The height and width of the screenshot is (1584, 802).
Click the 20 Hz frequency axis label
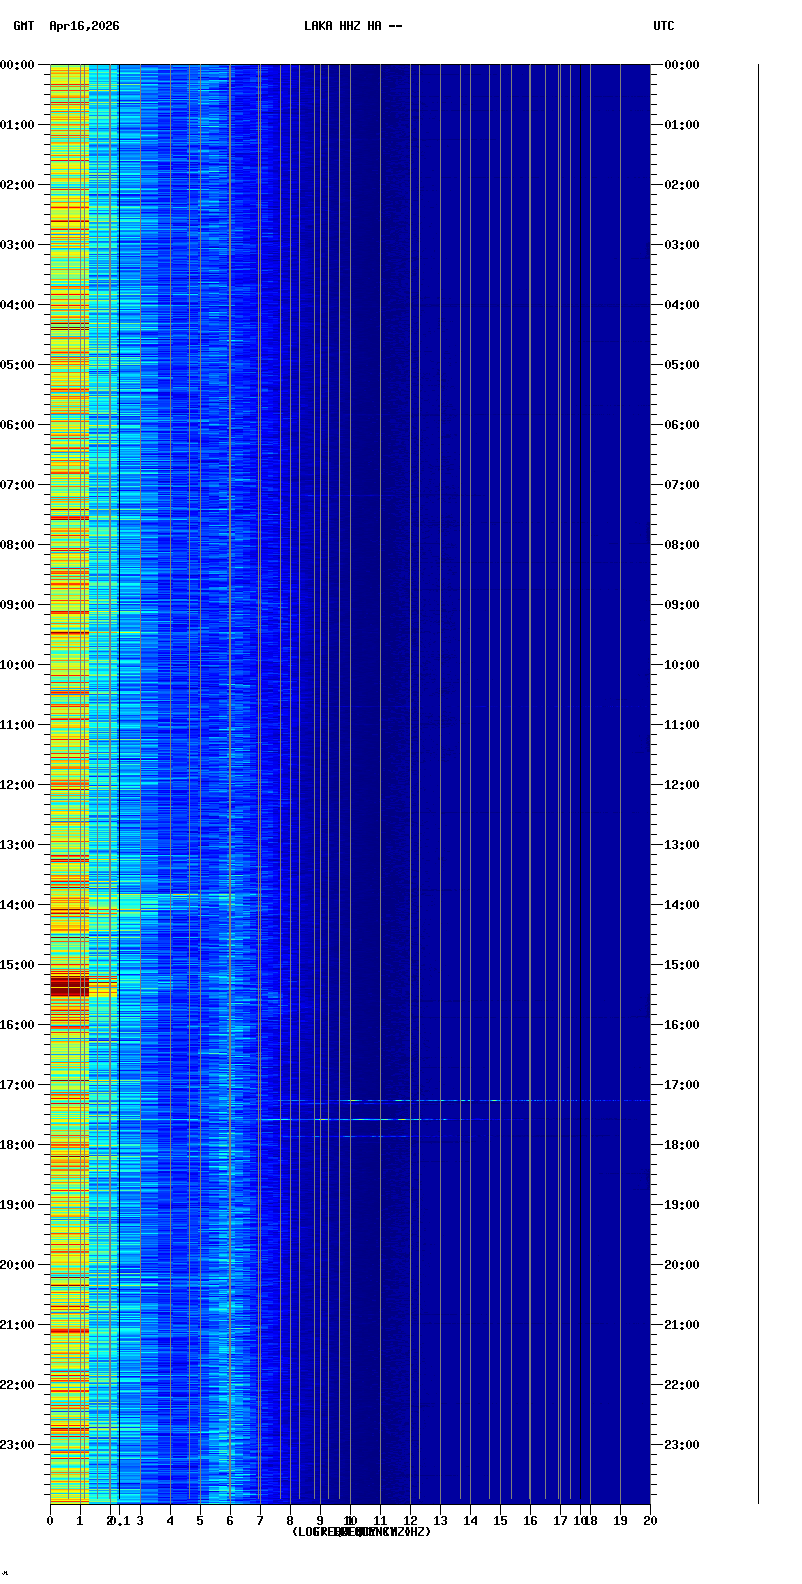(650, 1521)
